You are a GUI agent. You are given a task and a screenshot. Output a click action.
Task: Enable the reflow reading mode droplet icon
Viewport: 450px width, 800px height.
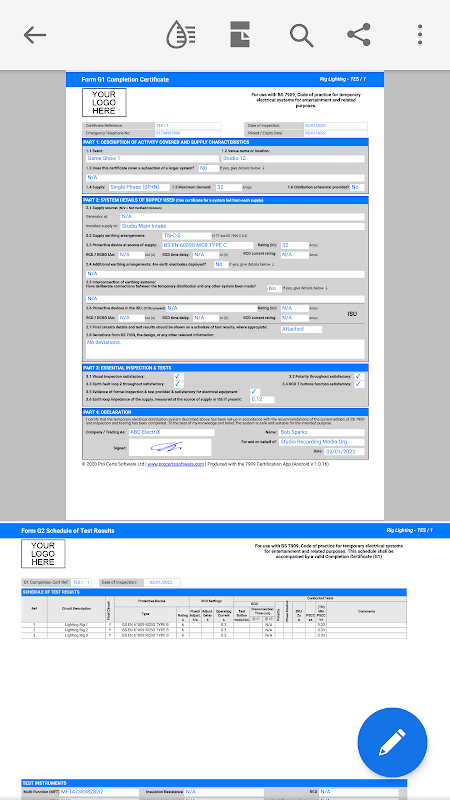[x=181, y=35]
